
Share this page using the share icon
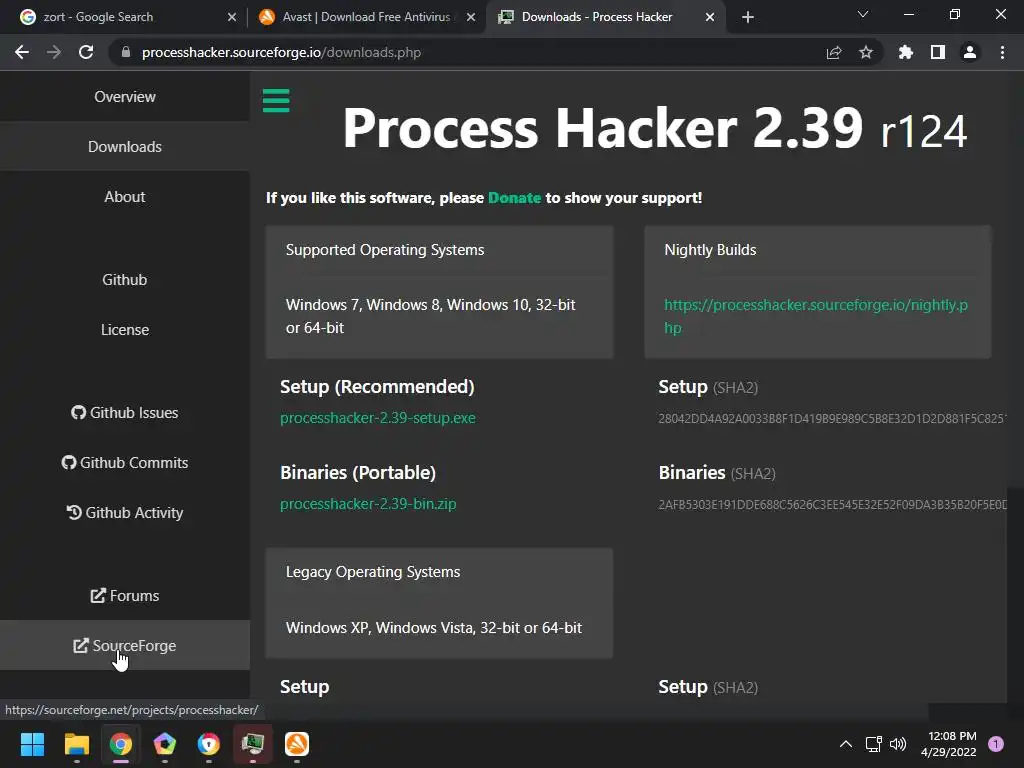pyautogui.click(x=834, y=52)
